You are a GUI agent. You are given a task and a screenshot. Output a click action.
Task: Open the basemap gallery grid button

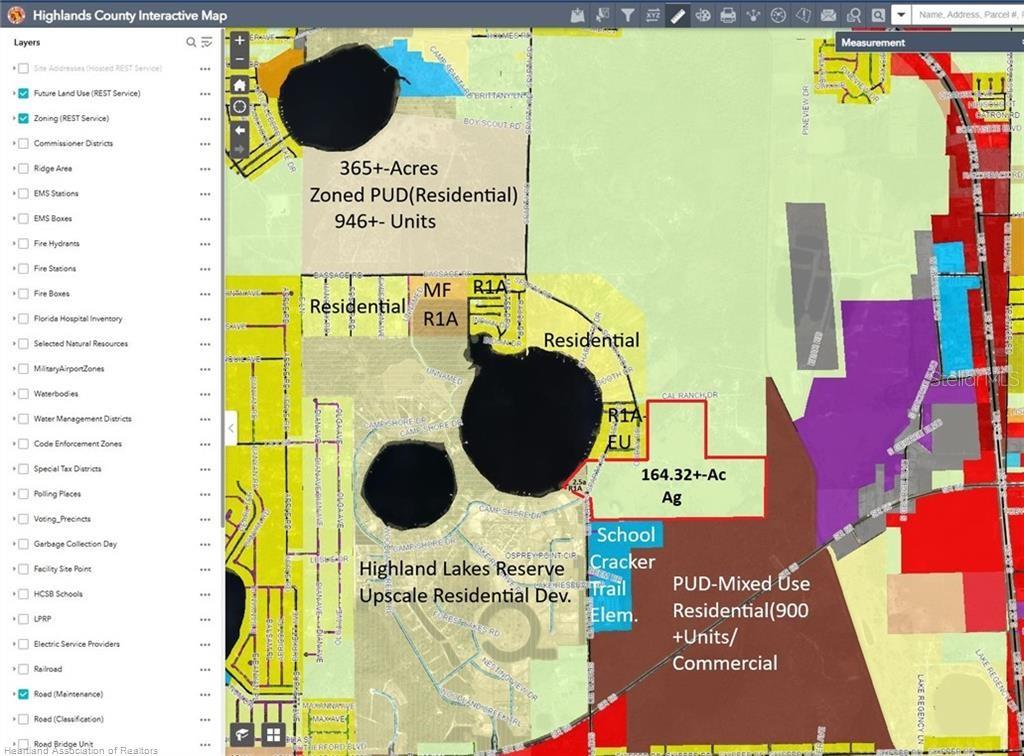[273, 735]
